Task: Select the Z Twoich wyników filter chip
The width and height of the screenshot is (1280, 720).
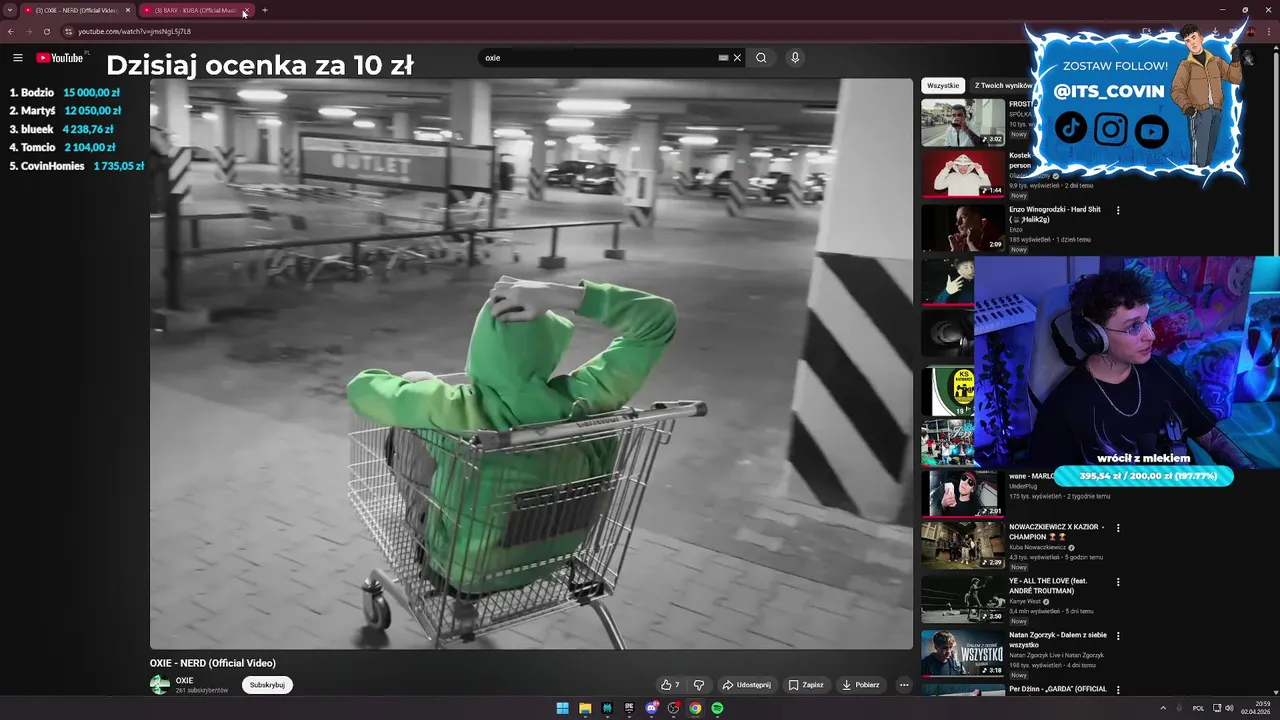Action: point(1003,86)
